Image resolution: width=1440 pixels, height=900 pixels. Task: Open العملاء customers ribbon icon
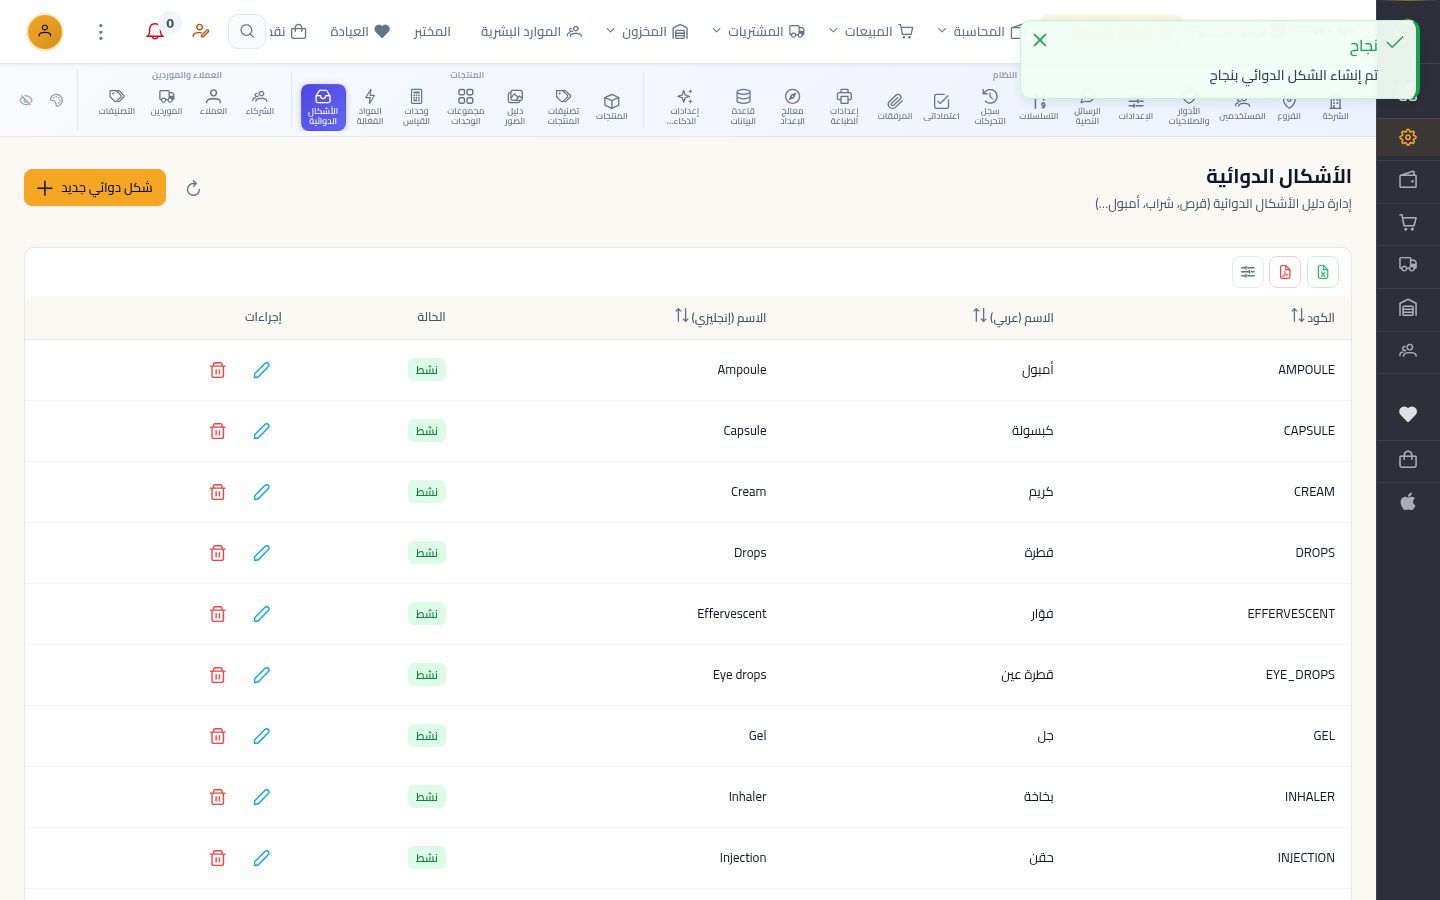[x=213, y=102]
